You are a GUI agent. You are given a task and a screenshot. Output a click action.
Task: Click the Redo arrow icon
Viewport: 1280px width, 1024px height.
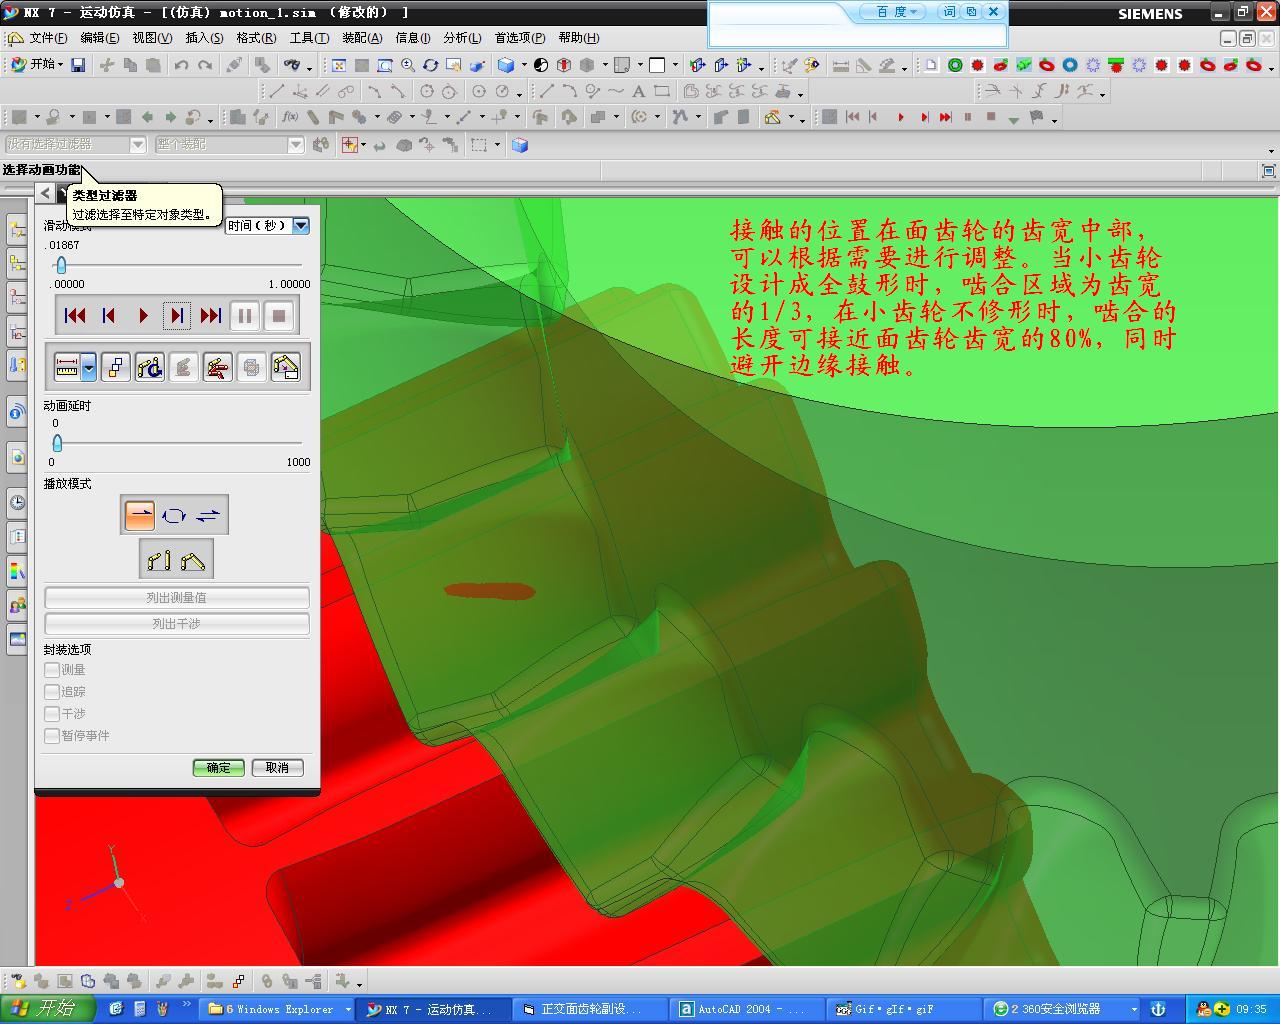(205, 65)
